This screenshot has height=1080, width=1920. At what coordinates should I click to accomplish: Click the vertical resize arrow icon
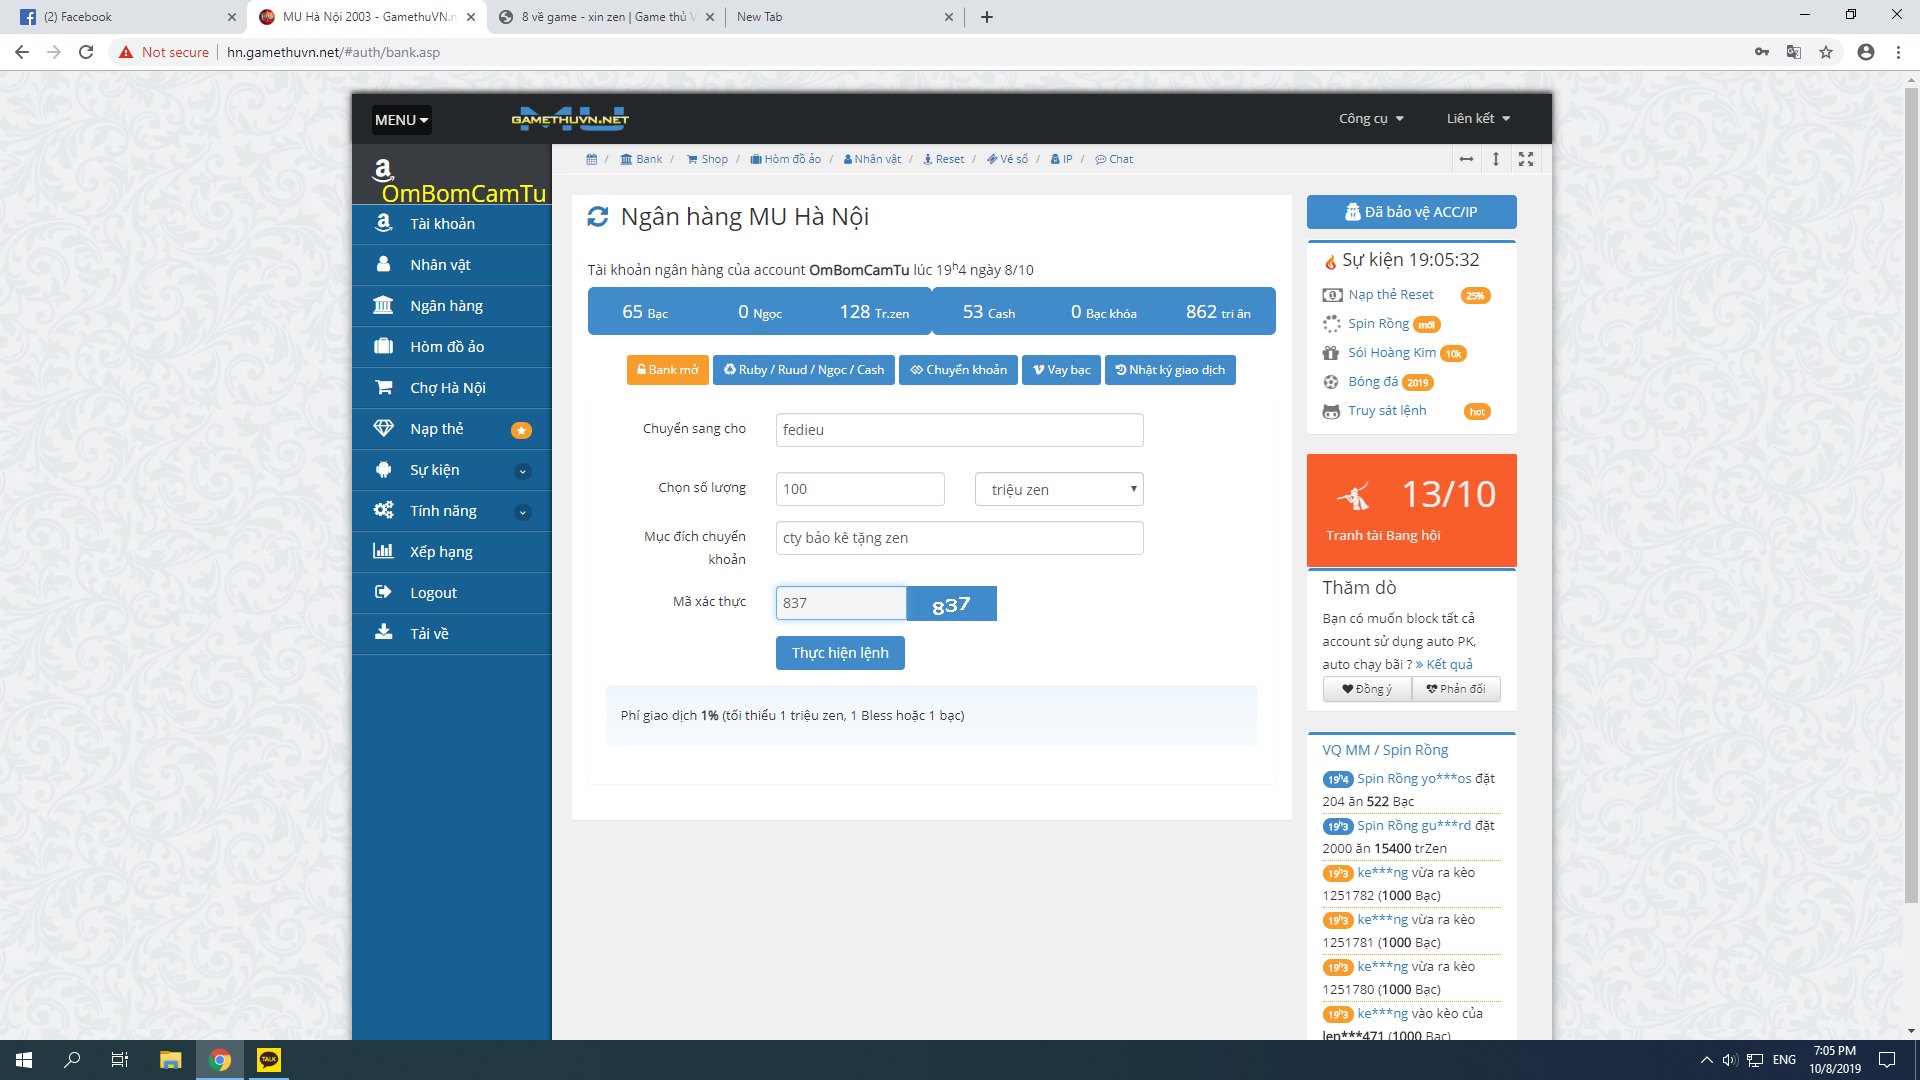(1495, 159)
